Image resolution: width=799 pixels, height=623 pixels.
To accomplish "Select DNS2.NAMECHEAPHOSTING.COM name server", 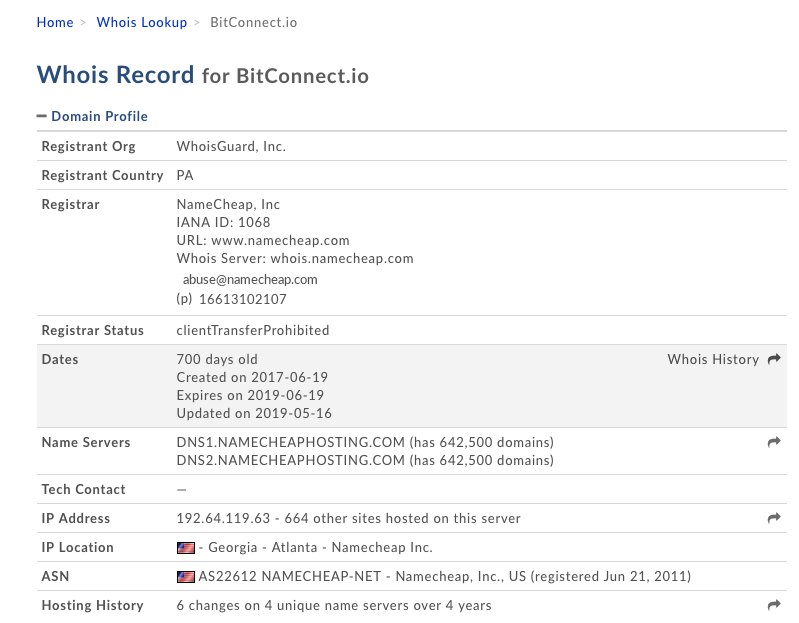I will (x=290, y=461).
